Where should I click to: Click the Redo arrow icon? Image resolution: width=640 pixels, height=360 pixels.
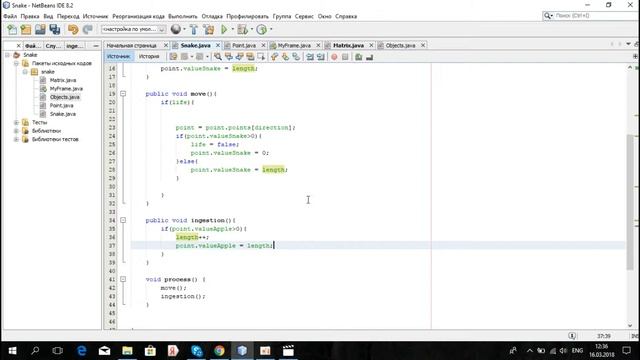click(88, 29)
